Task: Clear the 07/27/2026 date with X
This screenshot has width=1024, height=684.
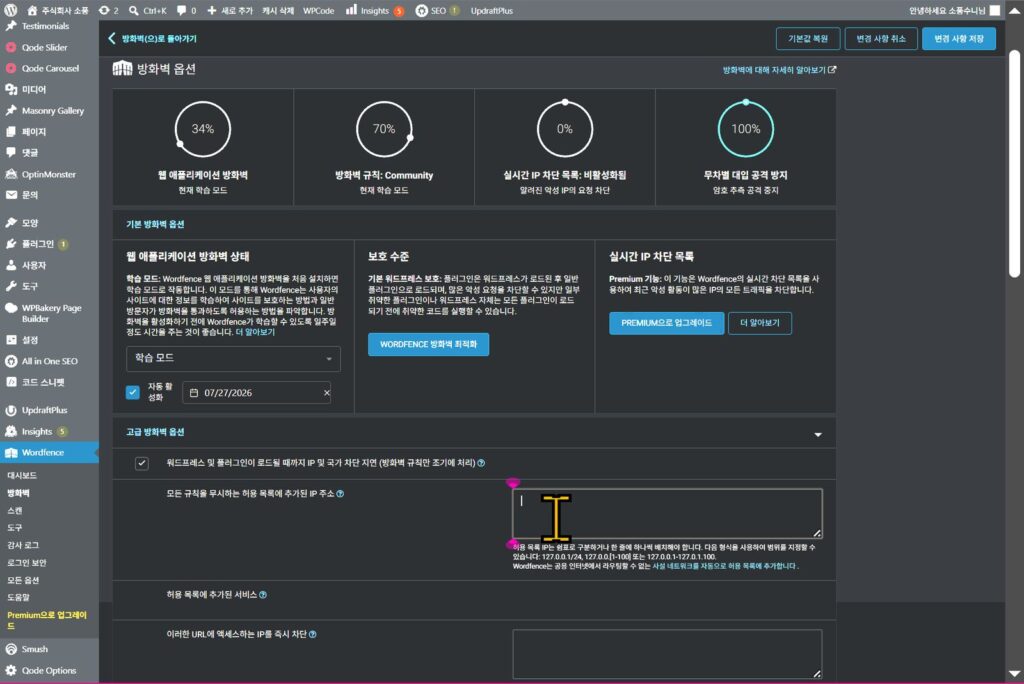Action: (x=327, y=393)
